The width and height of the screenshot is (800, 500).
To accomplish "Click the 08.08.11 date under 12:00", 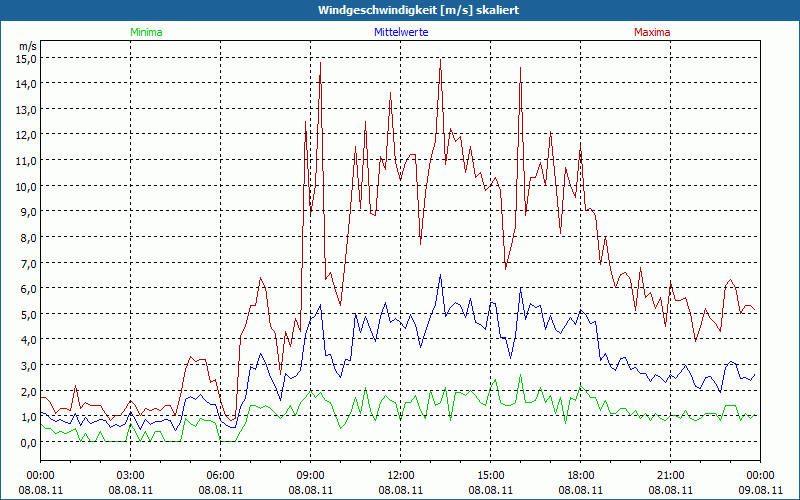I will (401, 490).
